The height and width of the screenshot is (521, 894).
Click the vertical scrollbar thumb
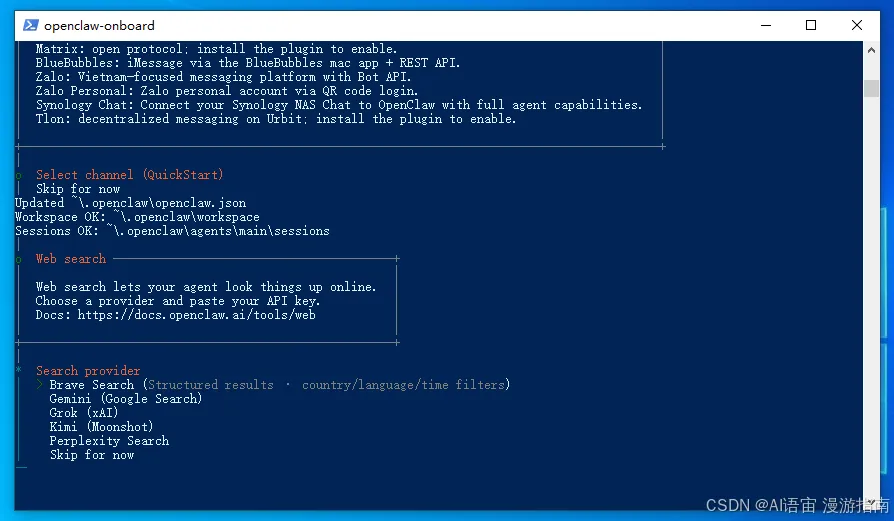871,88
